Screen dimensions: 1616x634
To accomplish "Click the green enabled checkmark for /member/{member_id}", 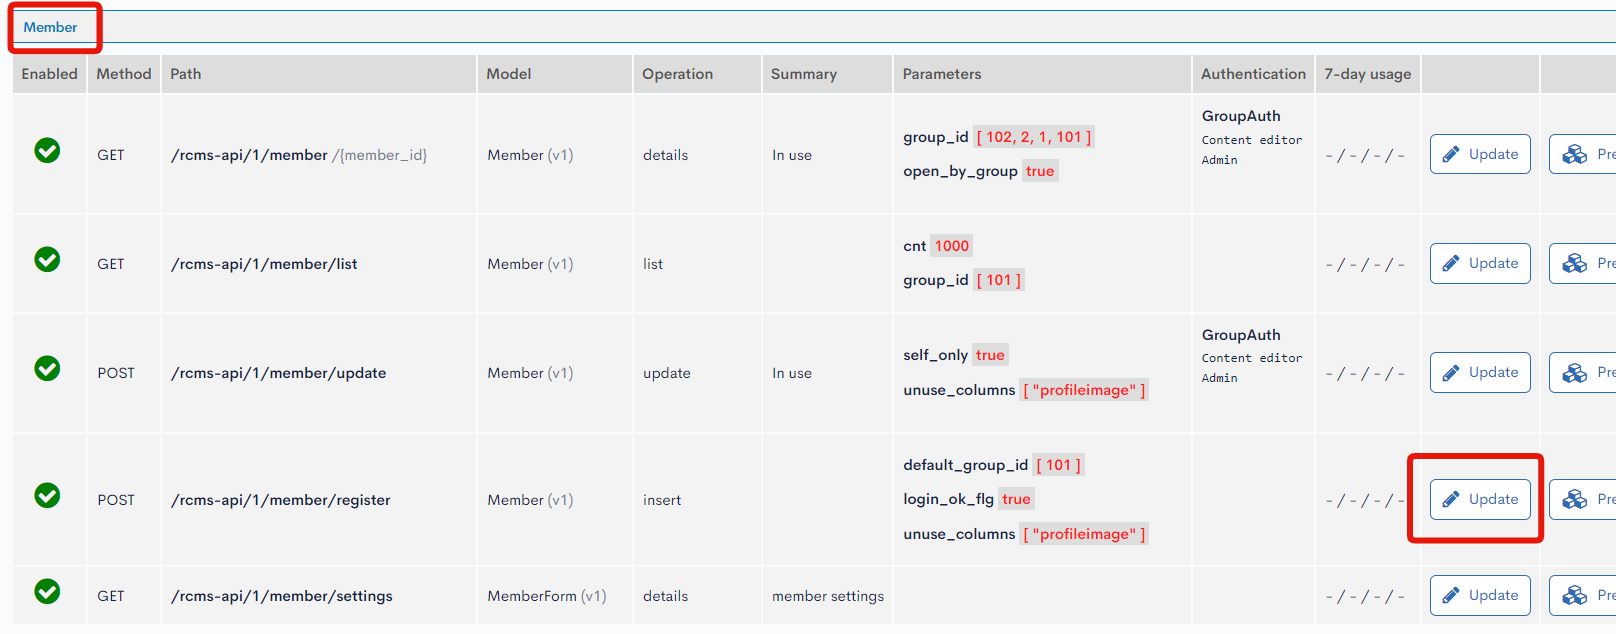I will coord(47,150).
